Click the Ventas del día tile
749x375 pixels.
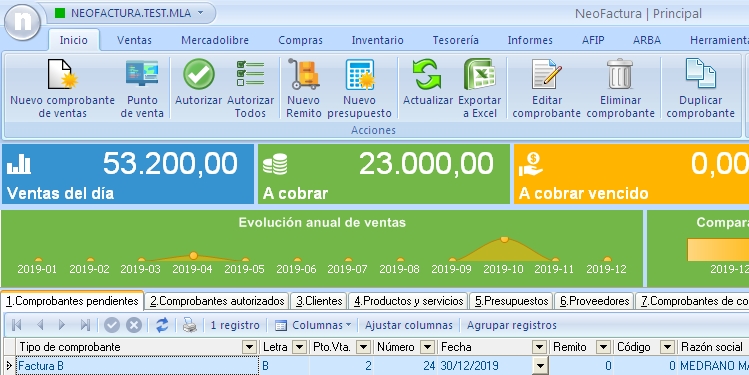[x=128, y=174]
